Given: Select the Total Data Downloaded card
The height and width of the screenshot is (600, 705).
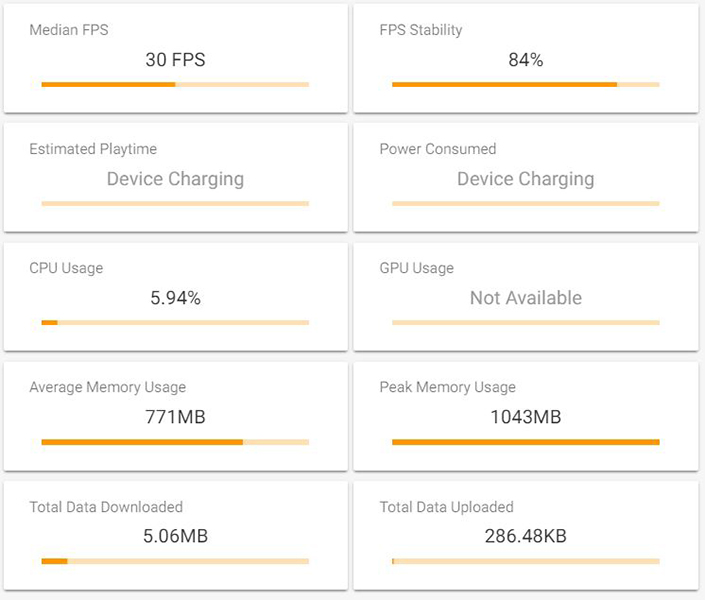Looking at the screenshot, I should tap(175, 536).
